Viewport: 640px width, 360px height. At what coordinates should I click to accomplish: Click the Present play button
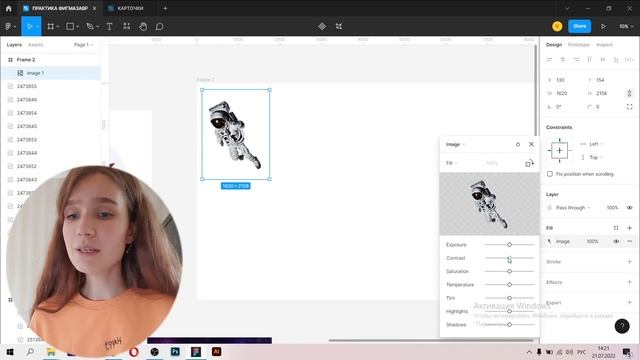click(603, 27)
